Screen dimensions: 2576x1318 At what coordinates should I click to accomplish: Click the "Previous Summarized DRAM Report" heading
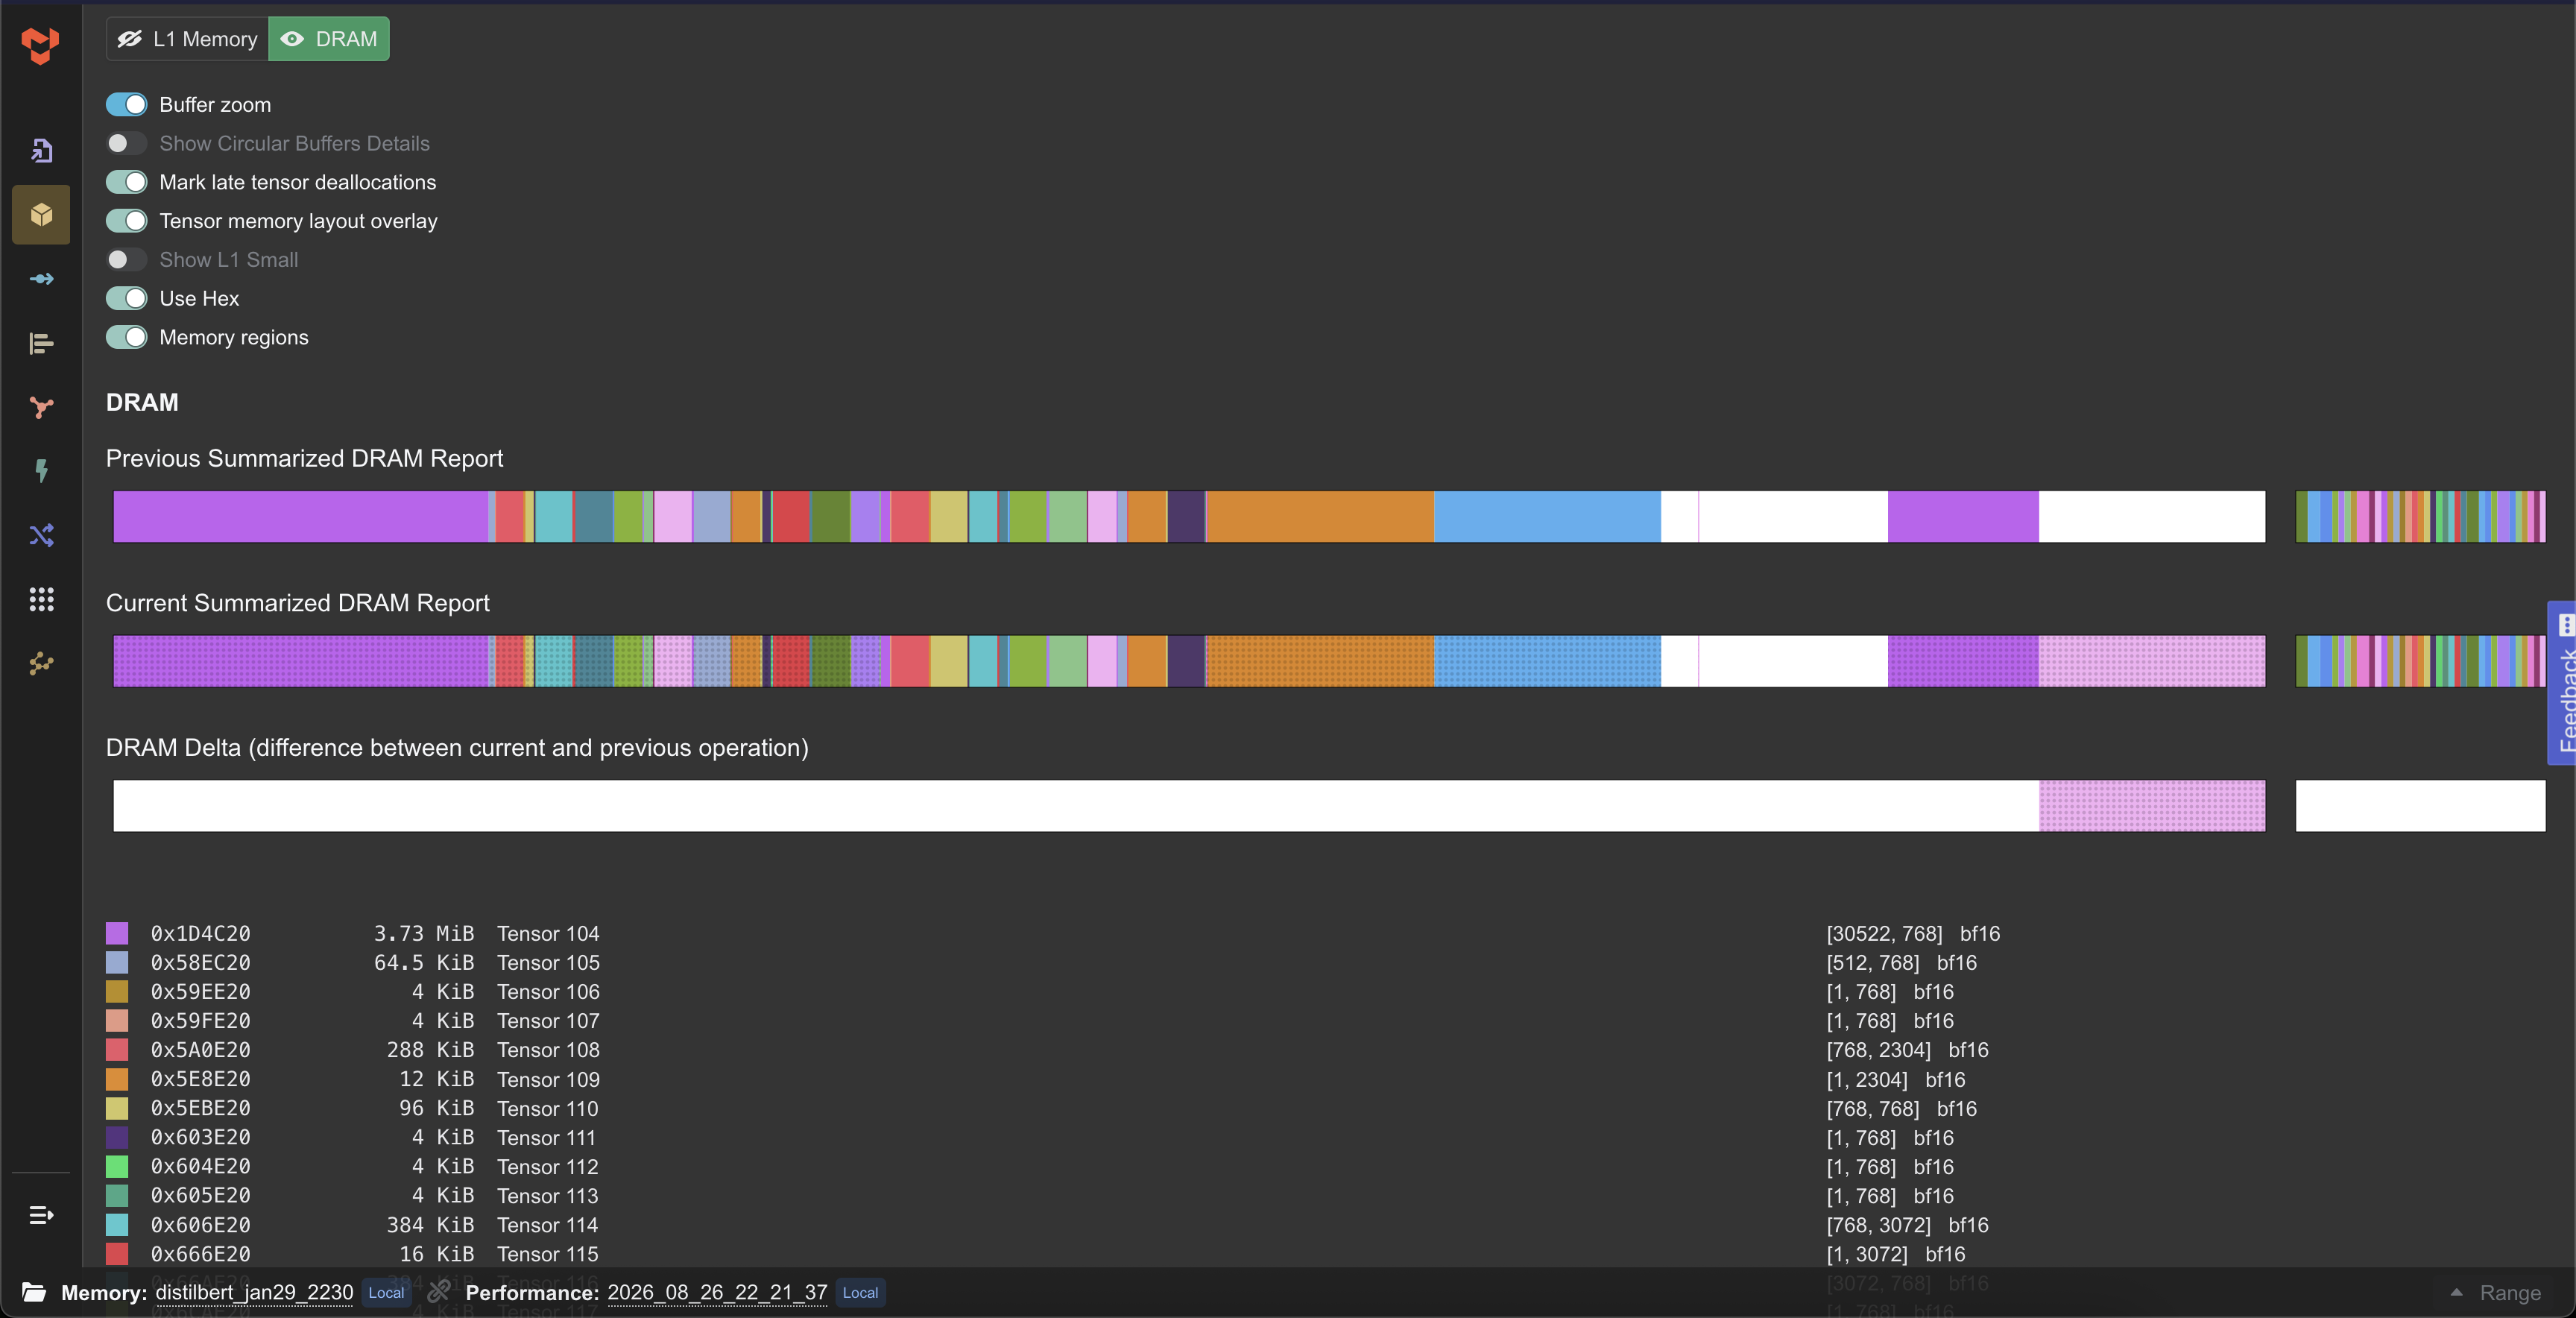(304, 458)
